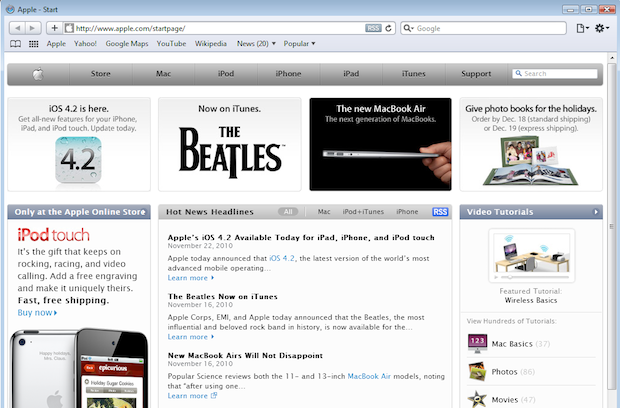Click Learn more under Beatles article

[191, 337]
